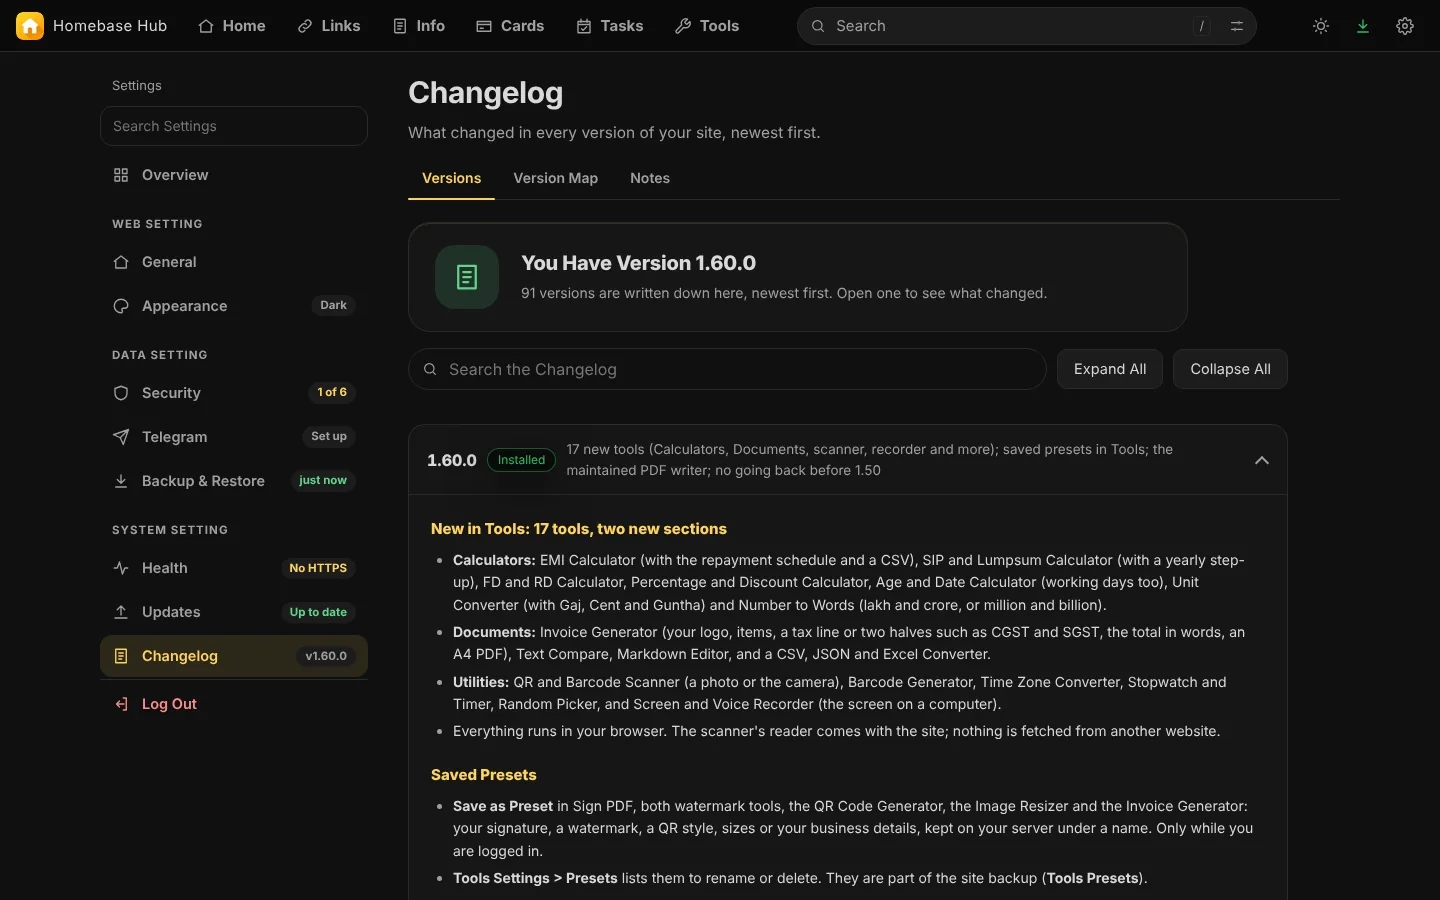Click the Collapse All button

pyautogui.click(x=1230, y=369)
